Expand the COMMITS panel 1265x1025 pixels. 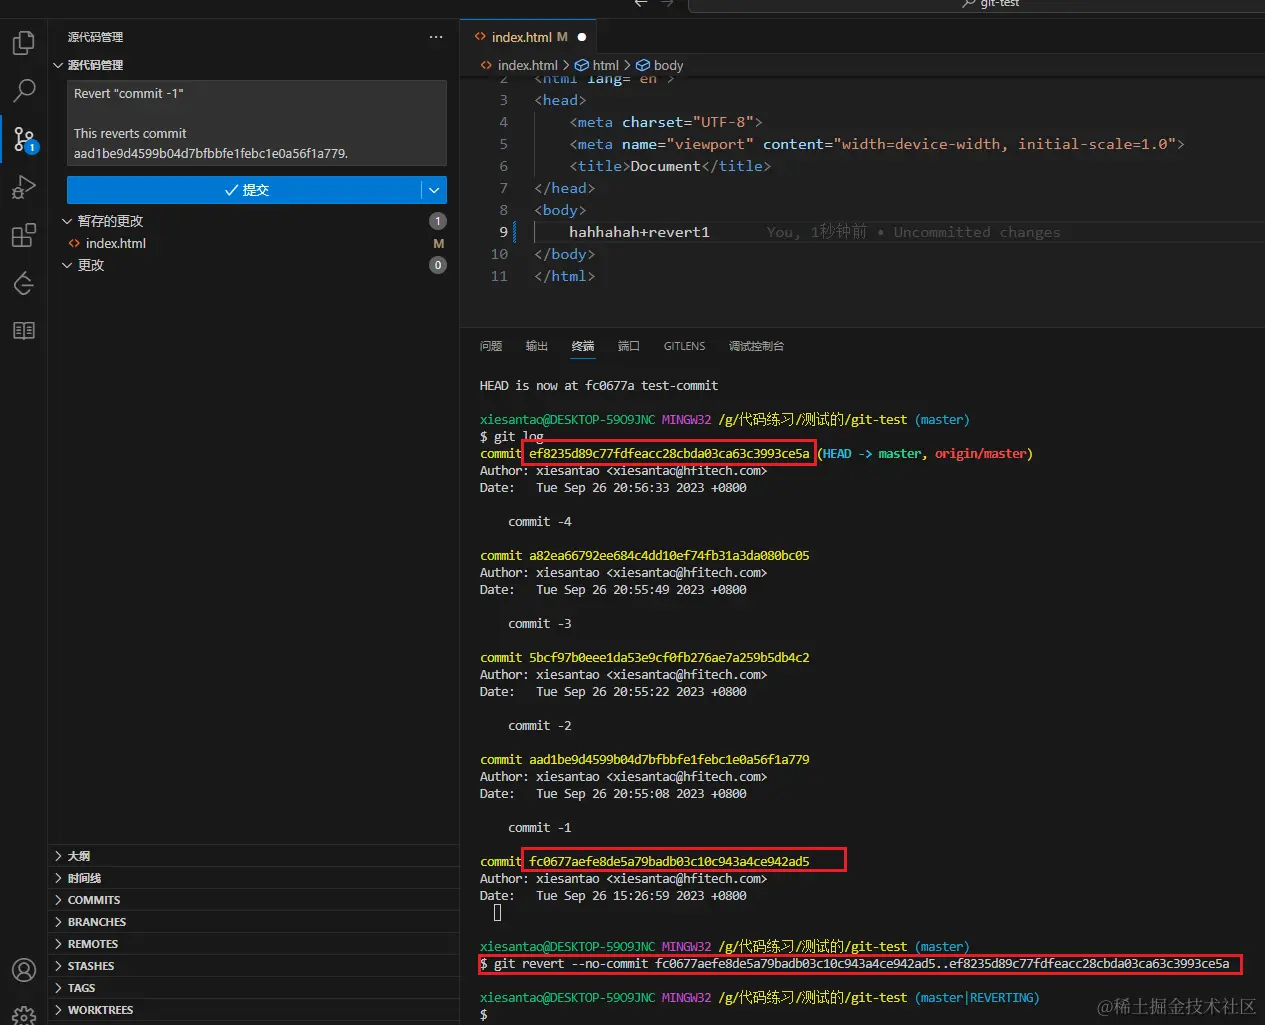point(93,900)
